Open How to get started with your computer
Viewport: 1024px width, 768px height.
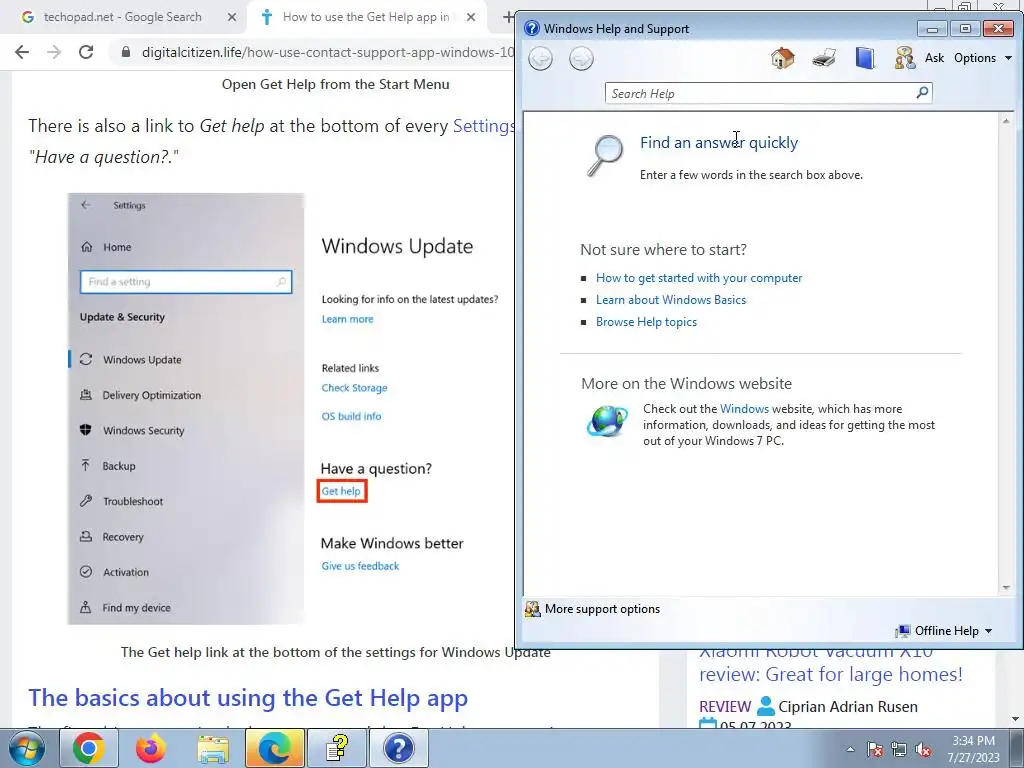pyautogui.click(x=699, y=278)
